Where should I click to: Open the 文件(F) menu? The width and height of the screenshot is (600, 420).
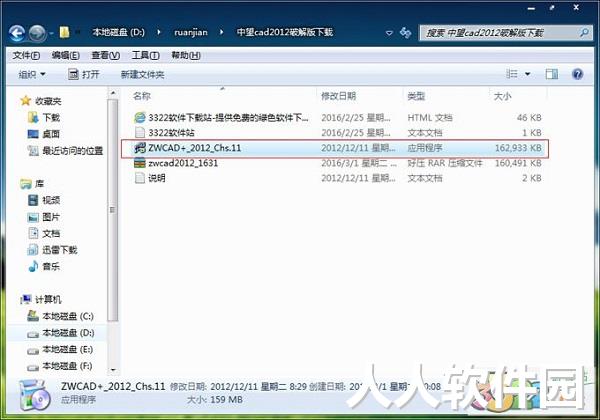click(x=26, y=56)
